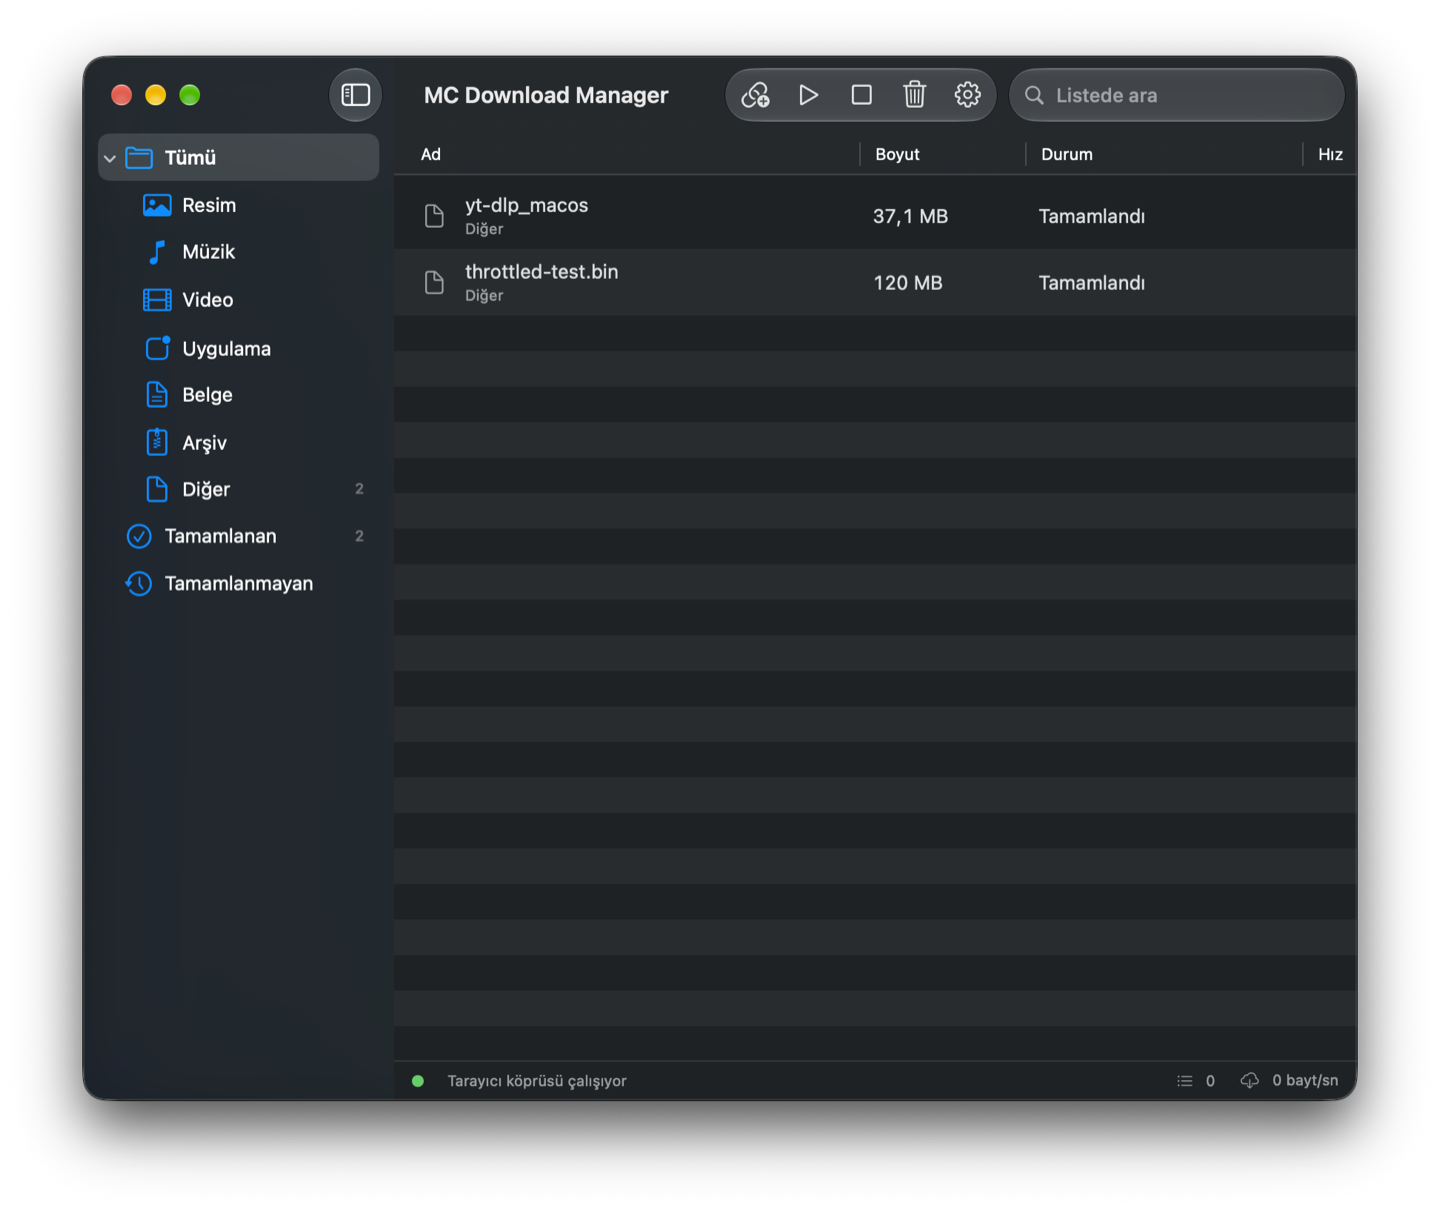
Task: Click 'Tarayıcı köprüsü çalışıyor' status text
Action: pos(537,1081)
